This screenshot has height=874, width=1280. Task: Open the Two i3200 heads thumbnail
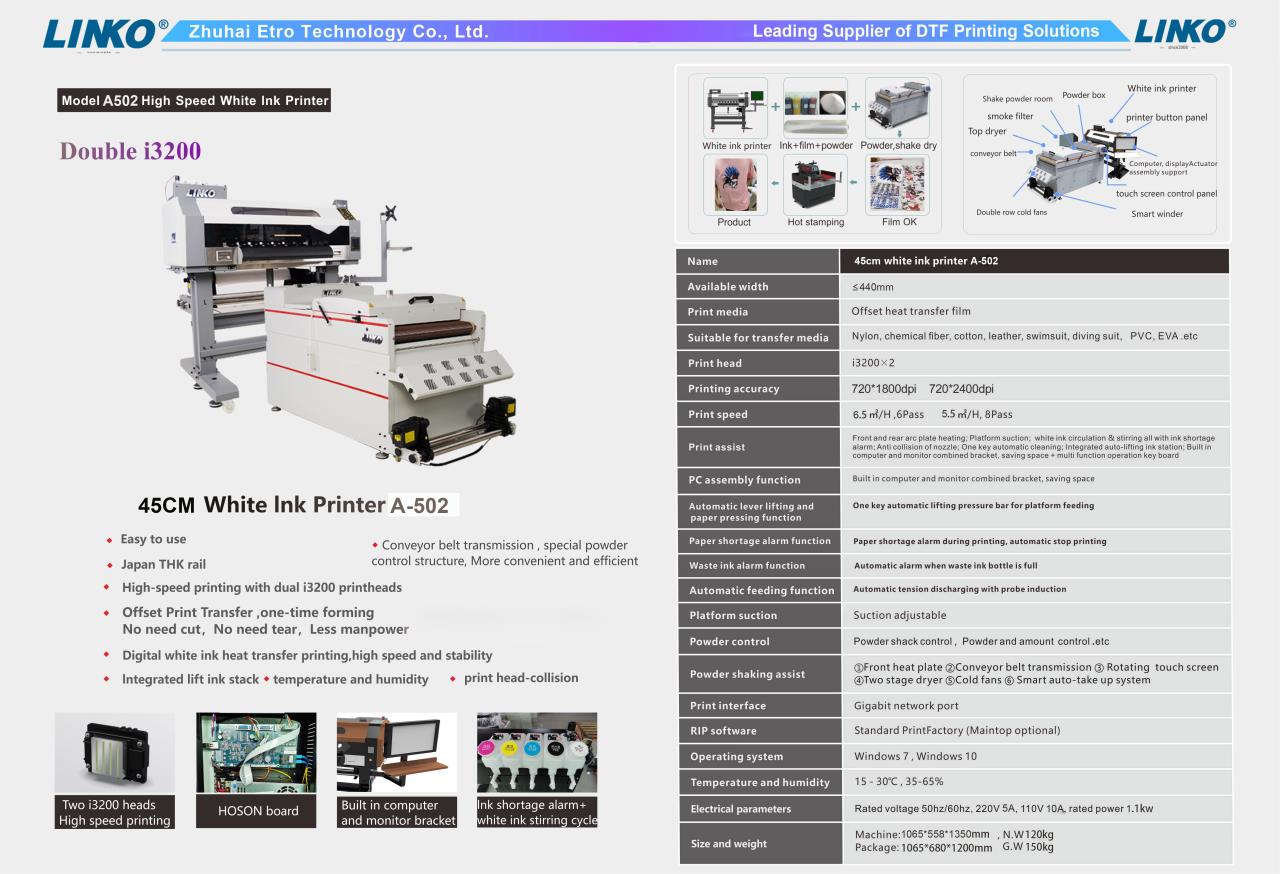[x=114, y=754]
